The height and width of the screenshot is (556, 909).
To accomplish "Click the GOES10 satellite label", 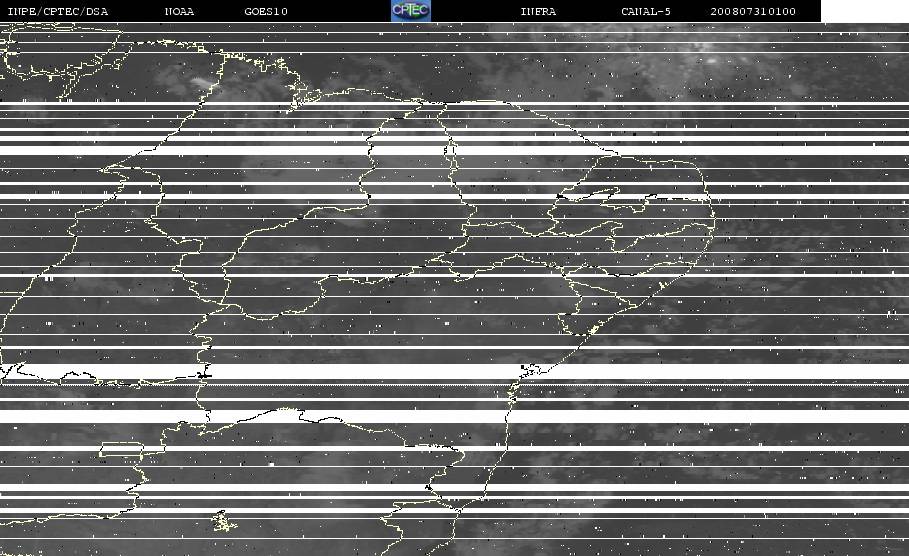I will 266,11.
